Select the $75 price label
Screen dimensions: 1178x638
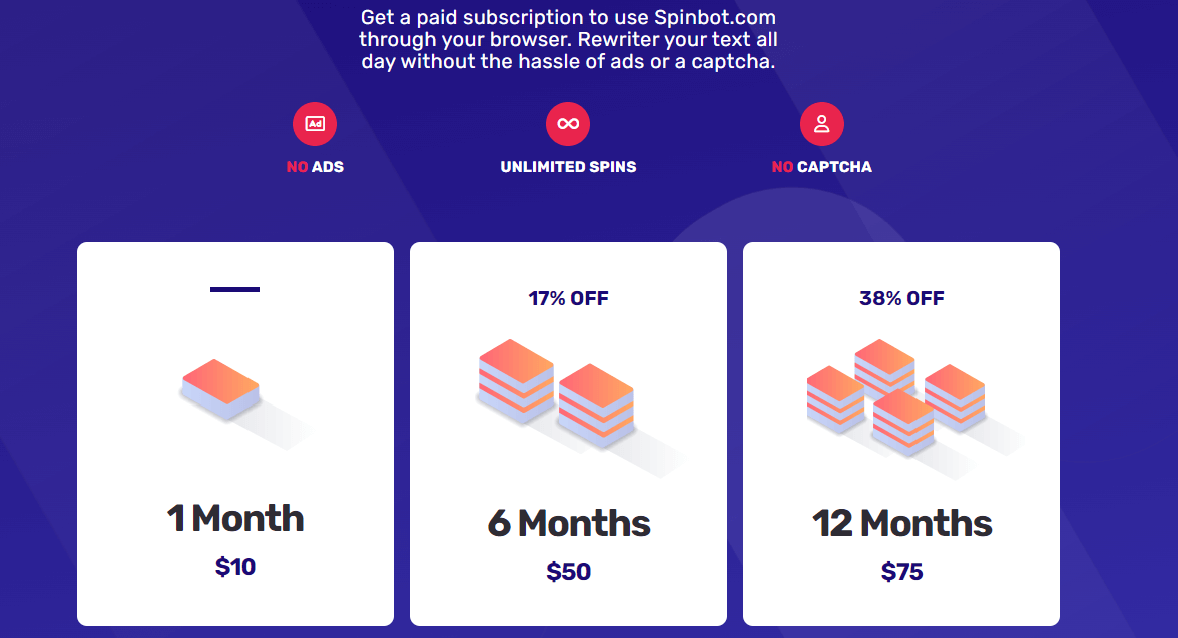[x=900, y=571]
